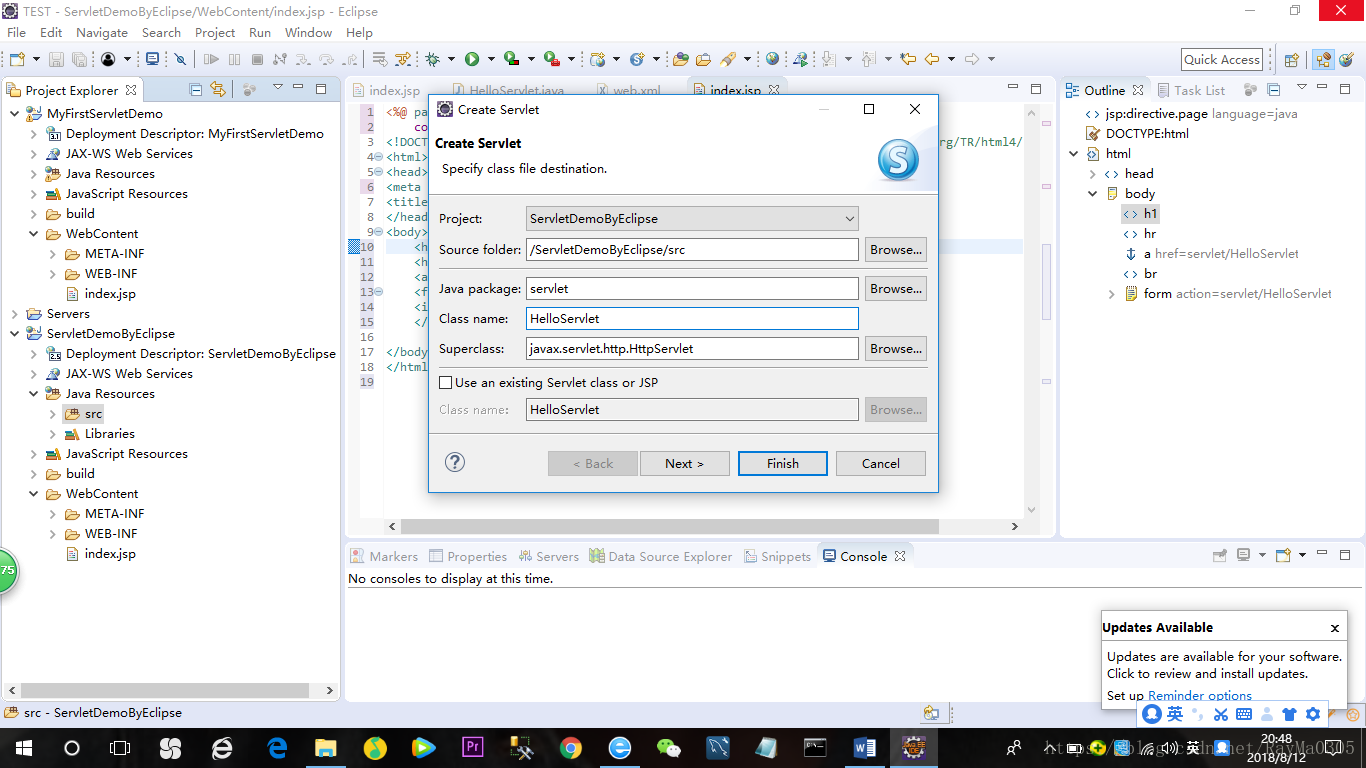Collapse All in Project Explorer
This screenshot has height=768, width=1366.
click(x=196, y=89)
